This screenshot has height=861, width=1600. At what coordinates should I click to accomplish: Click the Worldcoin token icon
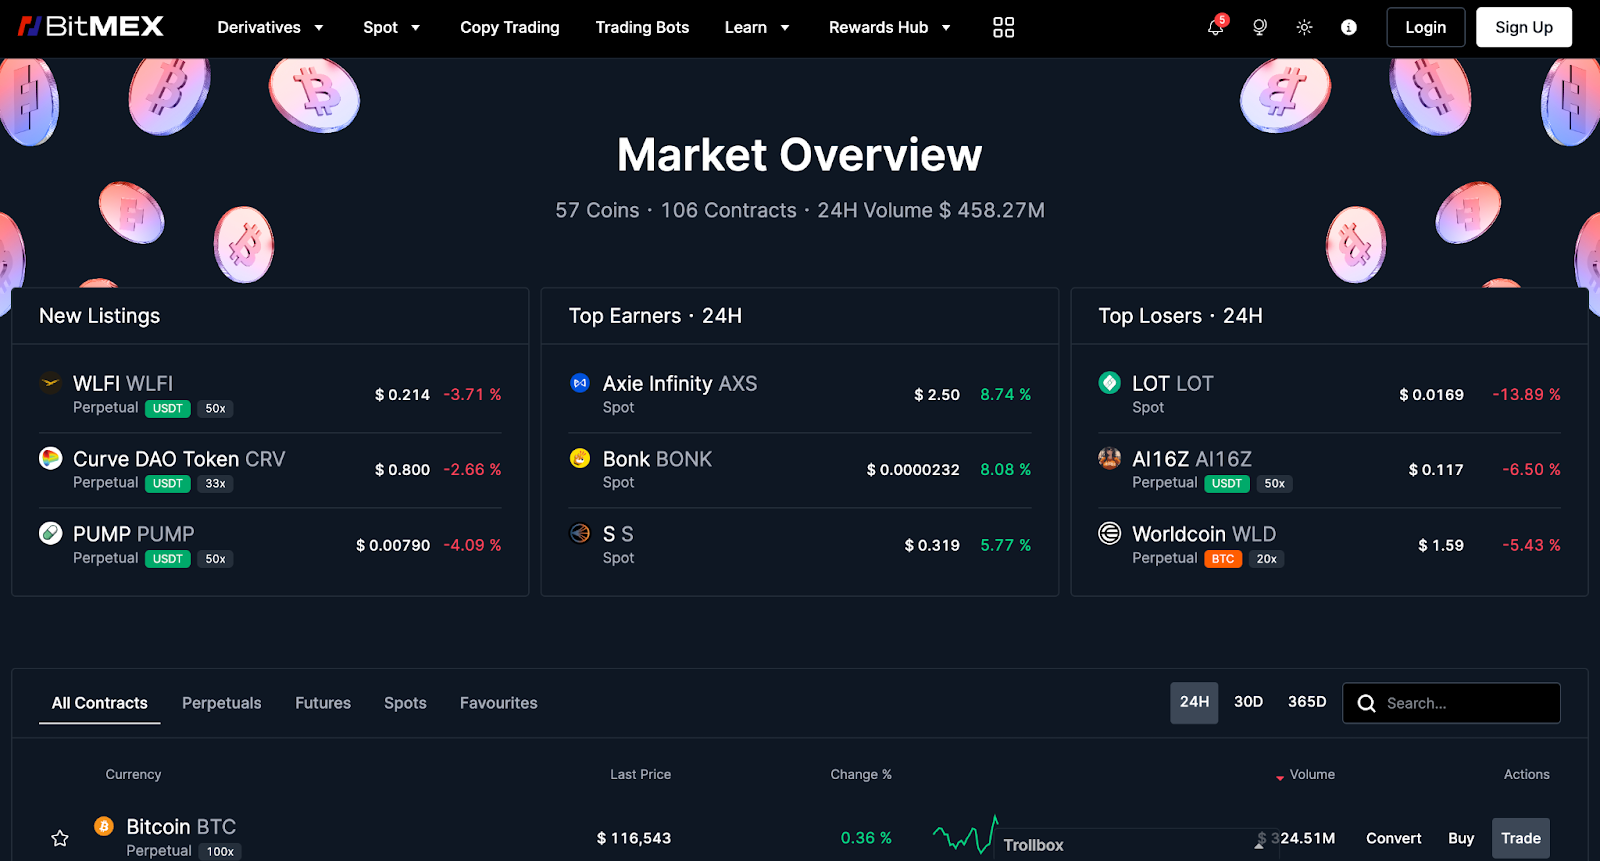click(1109, 533)
